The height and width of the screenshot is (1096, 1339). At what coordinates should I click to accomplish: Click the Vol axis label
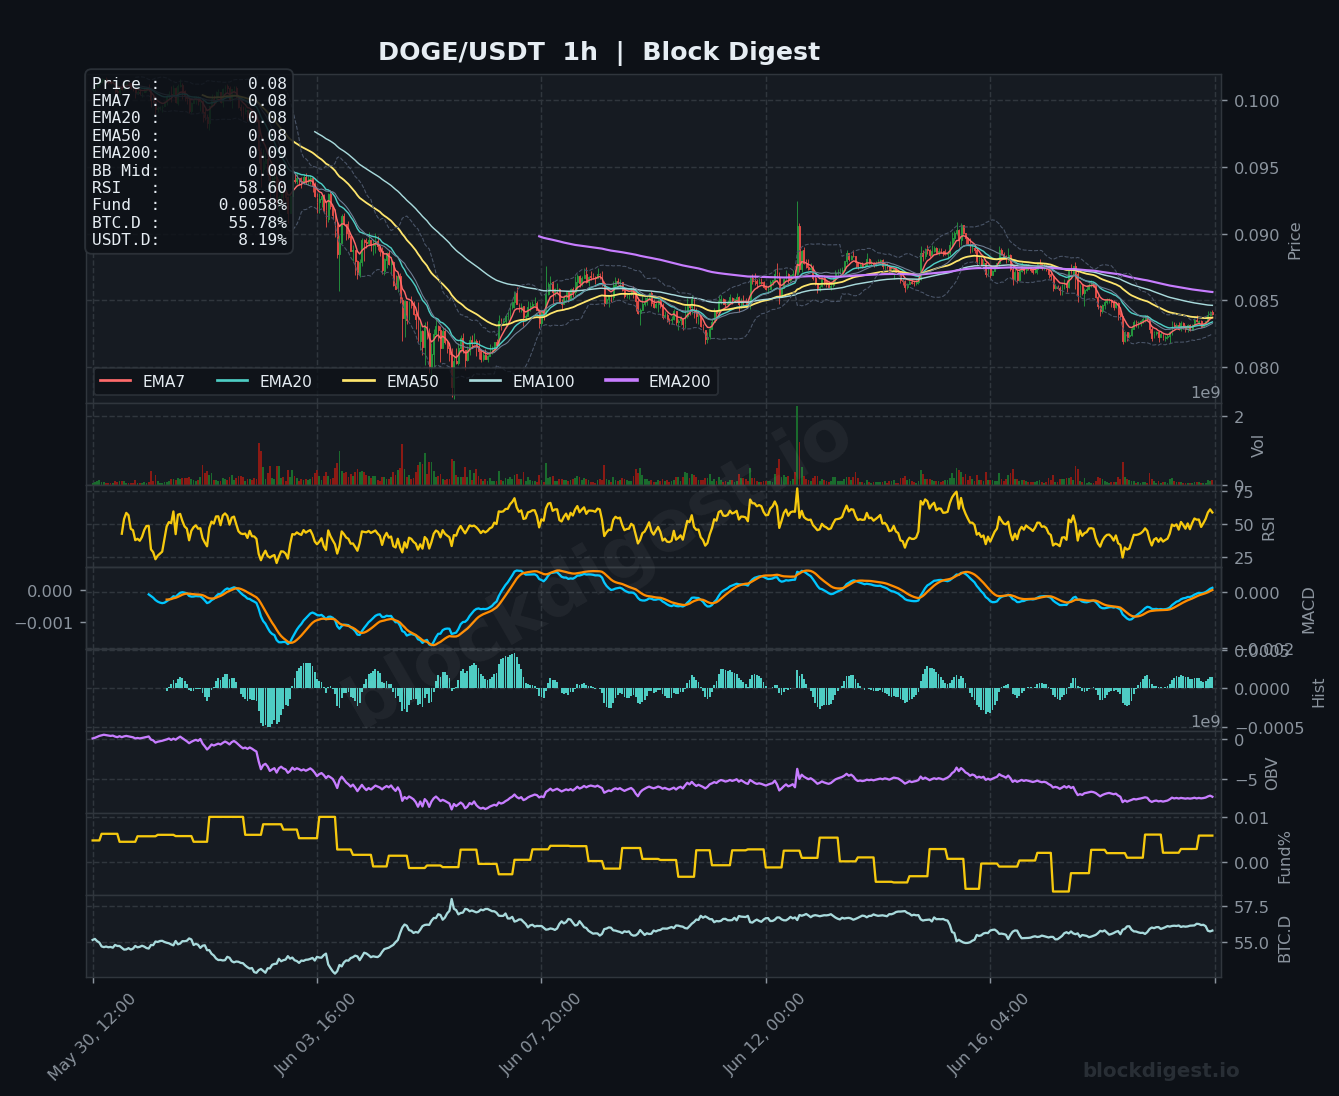pyautogui.click(x=1258, y=446)
